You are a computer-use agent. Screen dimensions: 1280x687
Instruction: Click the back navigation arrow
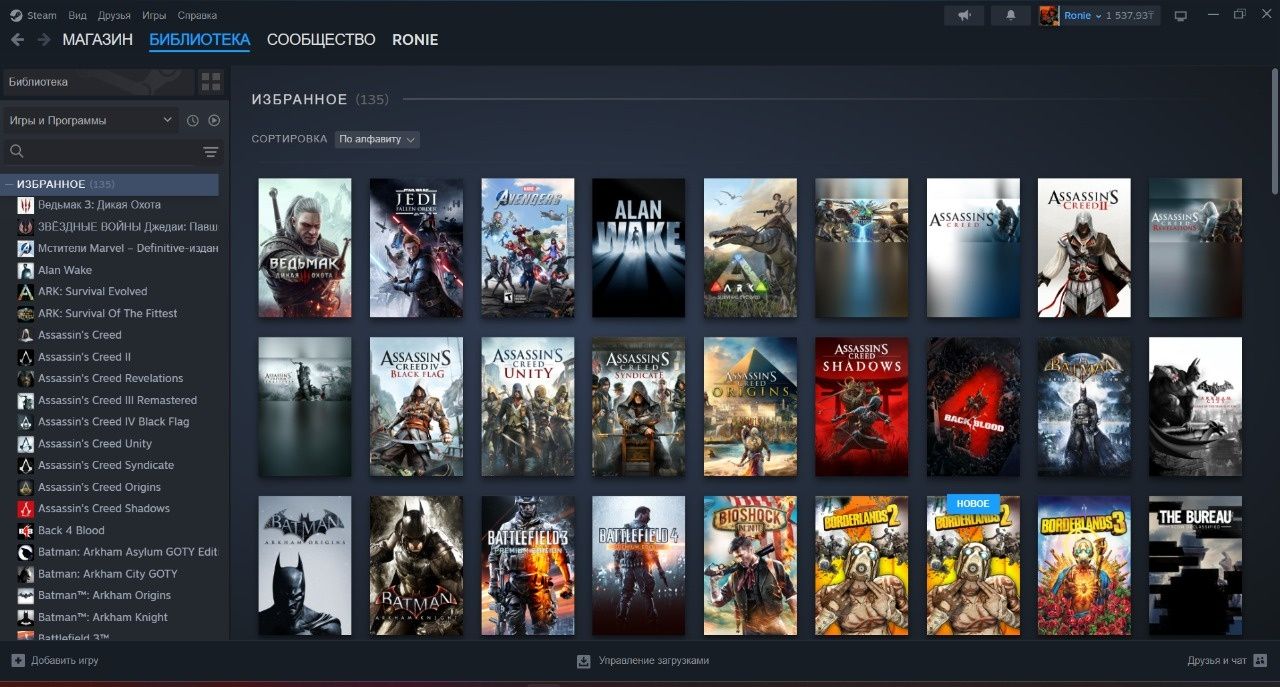click(17, 40)
